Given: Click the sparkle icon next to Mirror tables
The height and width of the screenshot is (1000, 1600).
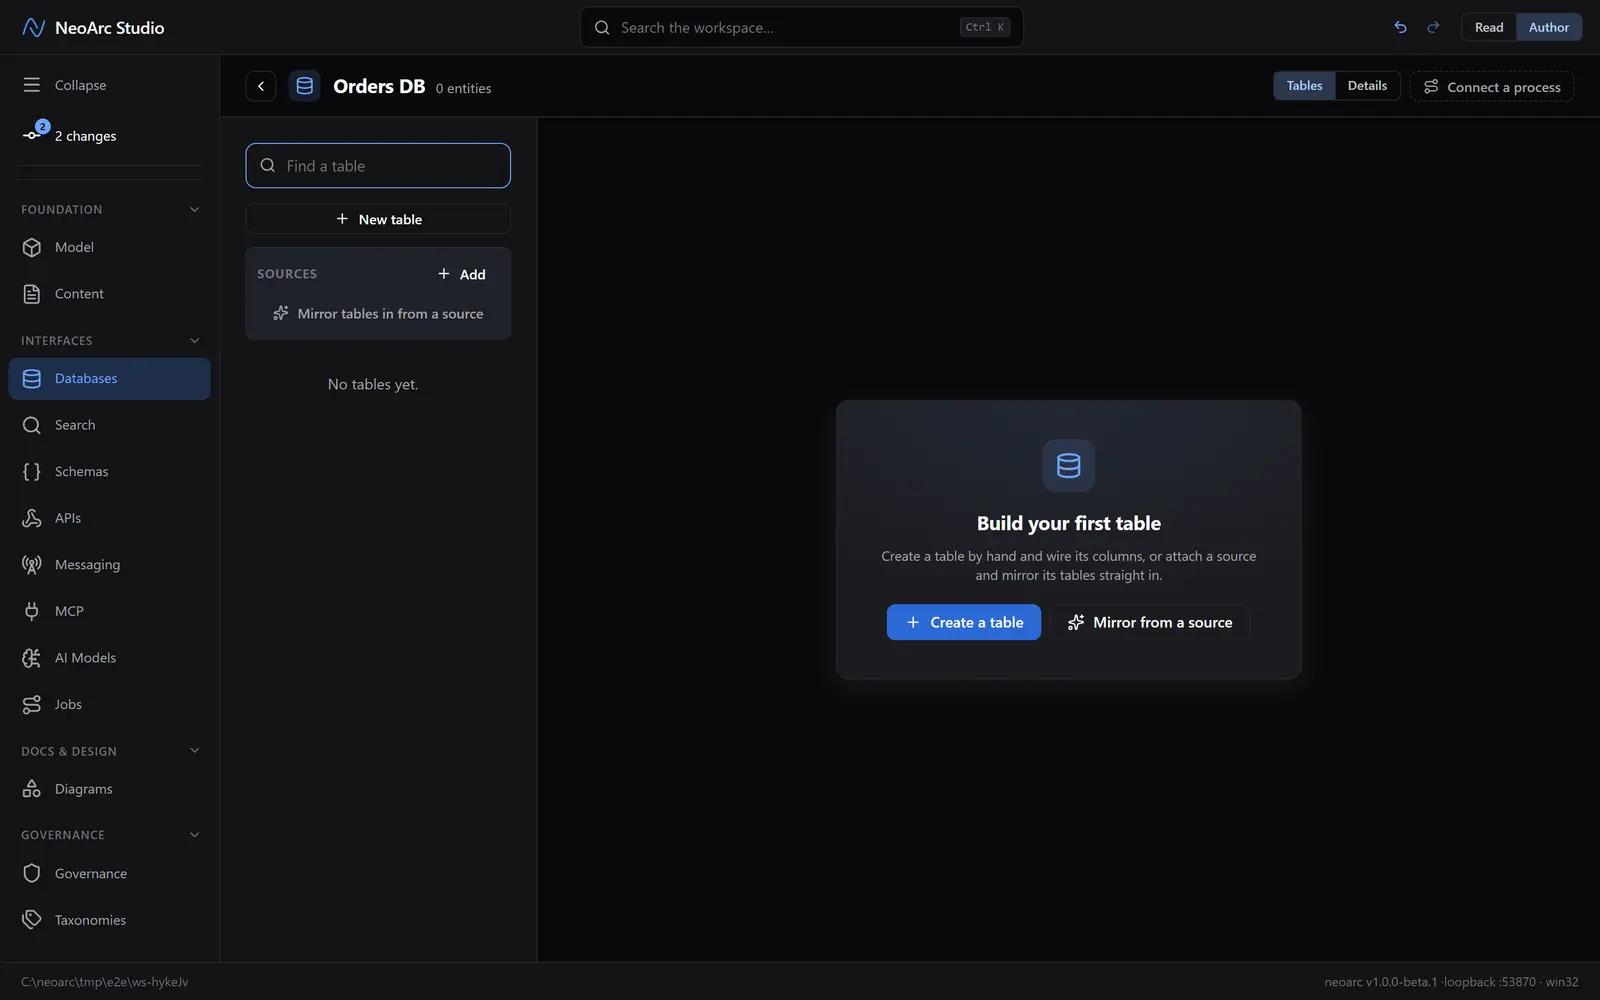Looking at the screenshot, I should pyautogui.click(x=281, y=313).
